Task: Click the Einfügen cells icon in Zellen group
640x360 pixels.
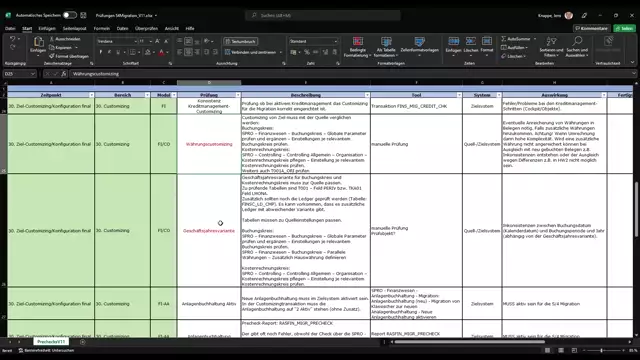Action: click(x=453, y=42)
